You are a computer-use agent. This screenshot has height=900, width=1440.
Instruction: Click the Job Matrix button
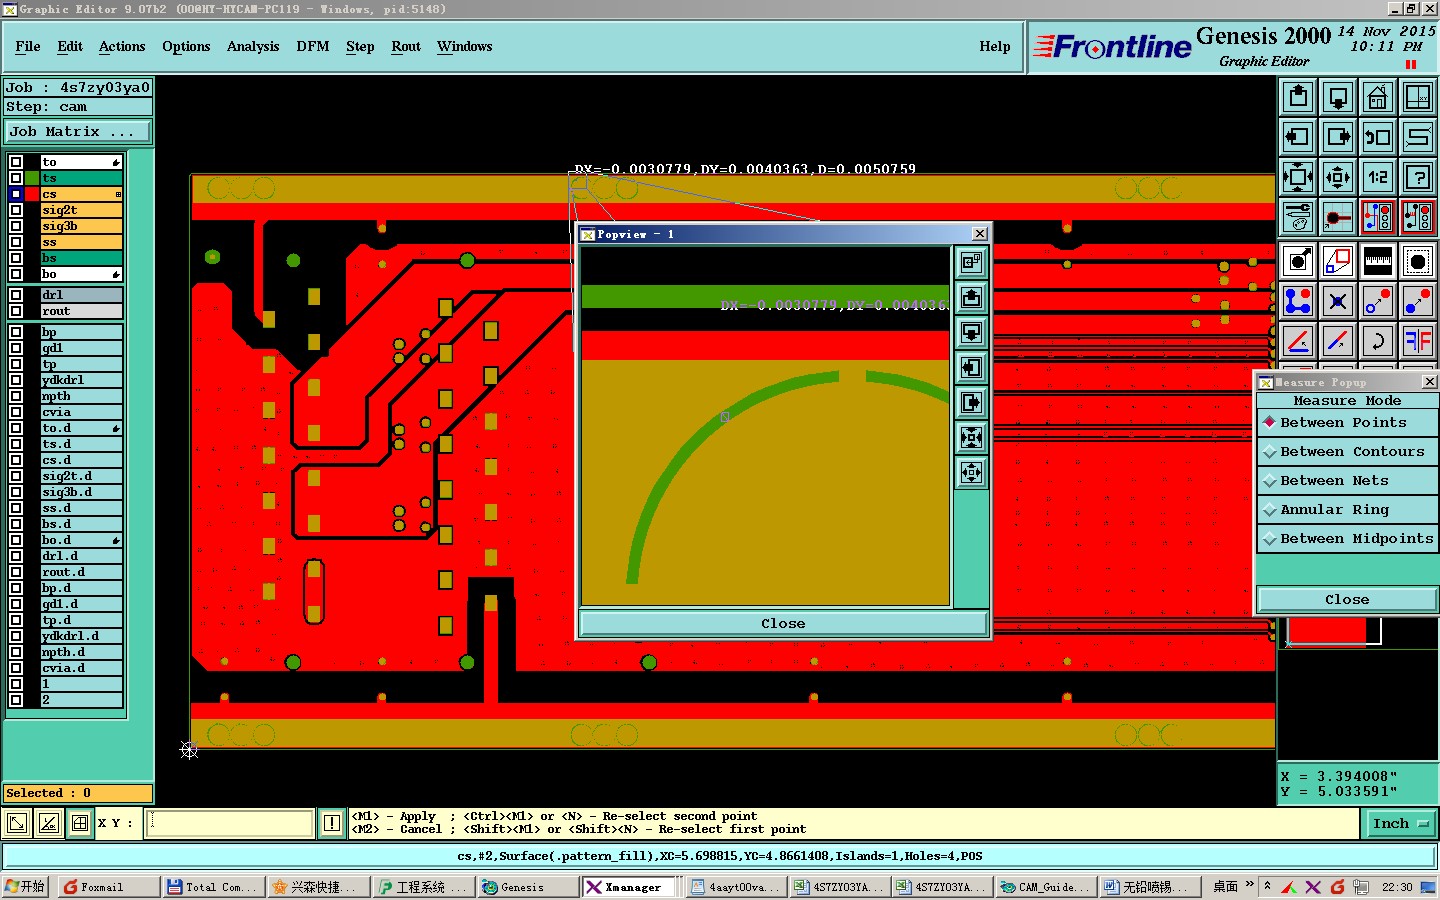tap(77, 132)
